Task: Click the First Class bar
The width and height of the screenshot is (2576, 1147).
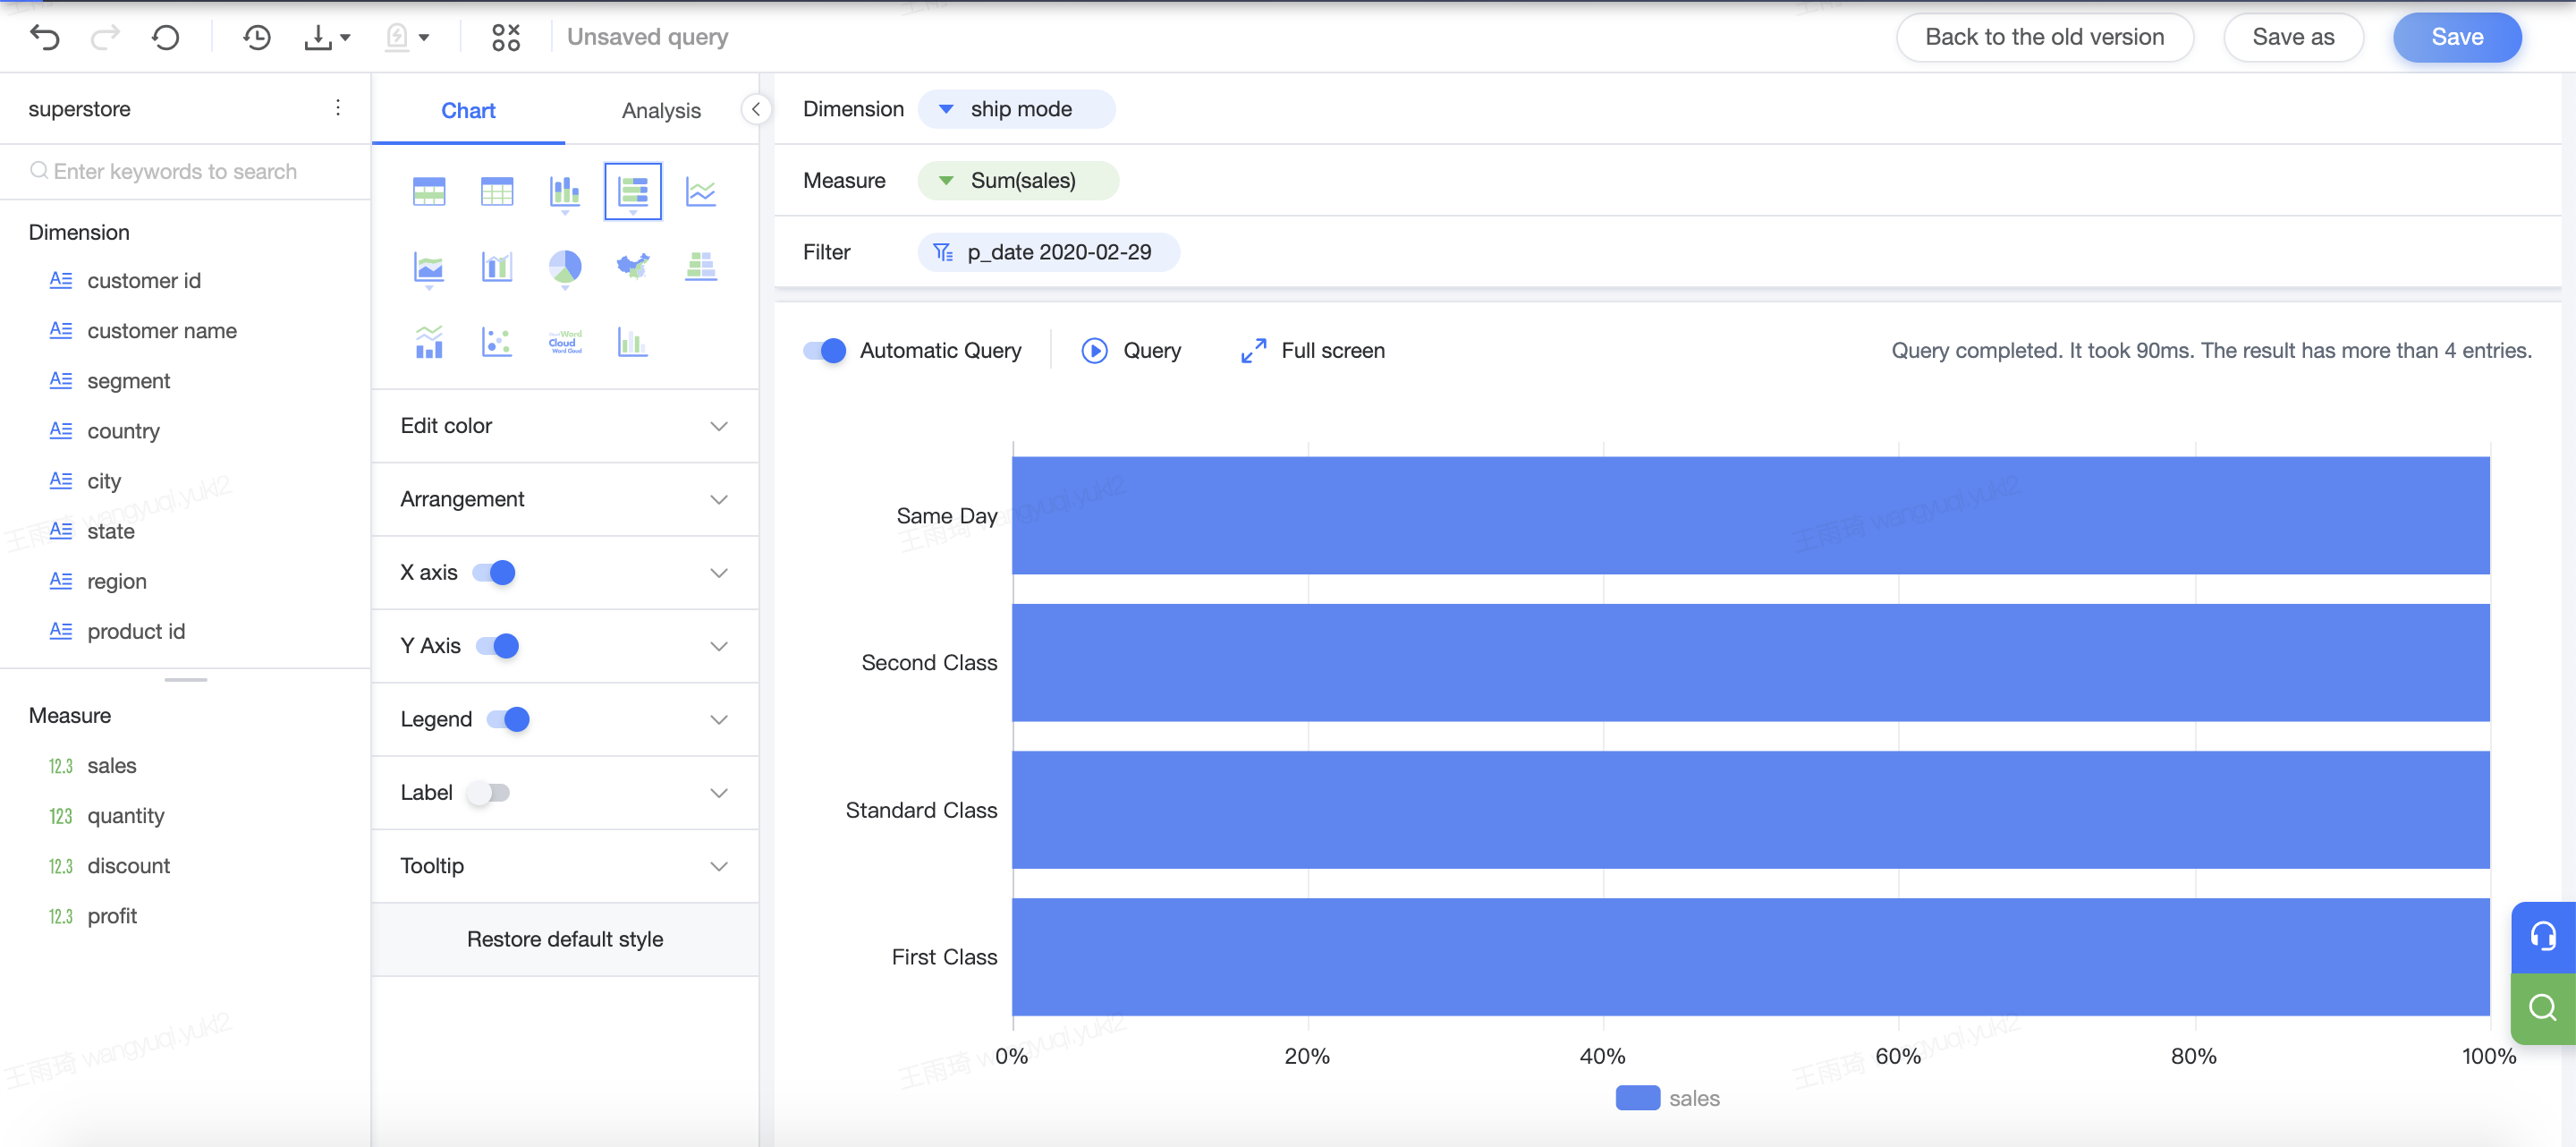Action: tap(1750, 957)
